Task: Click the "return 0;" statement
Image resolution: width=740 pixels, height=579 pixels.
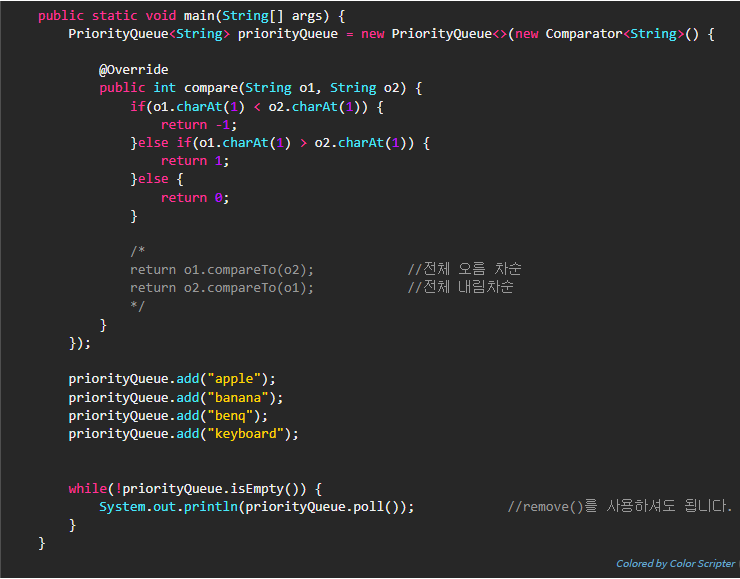Action: coord(195,198)
